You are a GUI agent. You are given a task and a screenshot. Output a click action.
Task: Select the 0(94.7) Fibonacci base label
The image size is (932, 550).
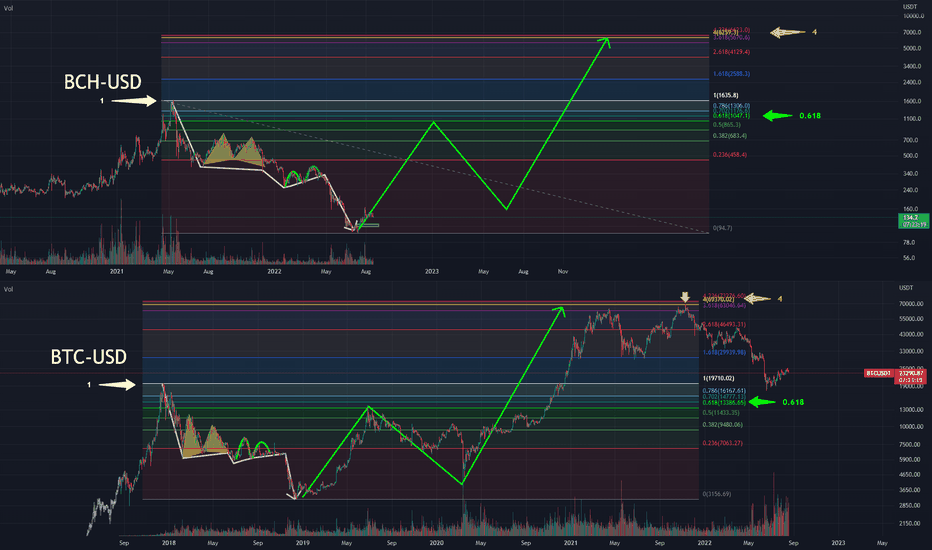tap(722, 228)
